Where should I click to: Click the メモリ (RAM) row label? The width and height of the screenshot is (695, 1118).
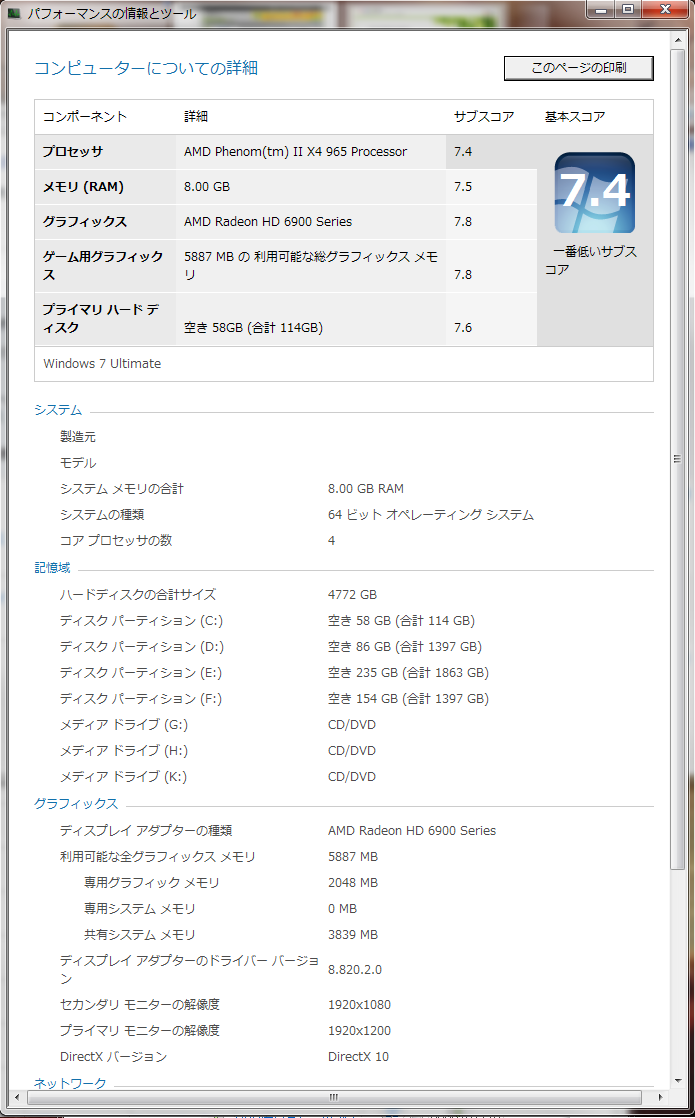click(x=83, y=187)
